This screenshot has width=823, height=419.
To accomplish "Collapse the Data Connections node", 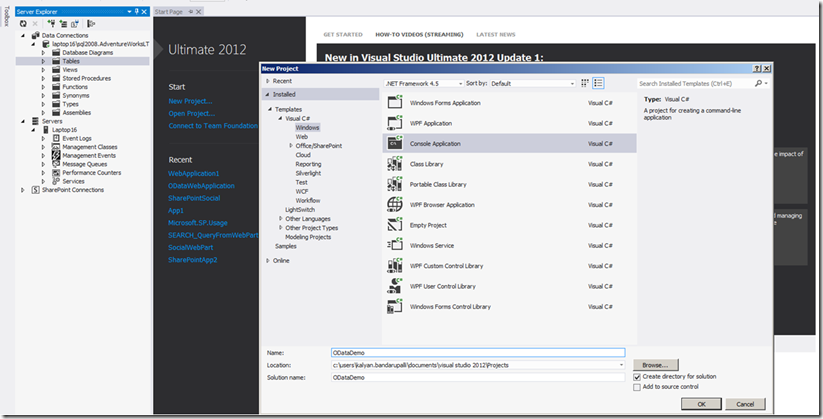I will (23, 36).
